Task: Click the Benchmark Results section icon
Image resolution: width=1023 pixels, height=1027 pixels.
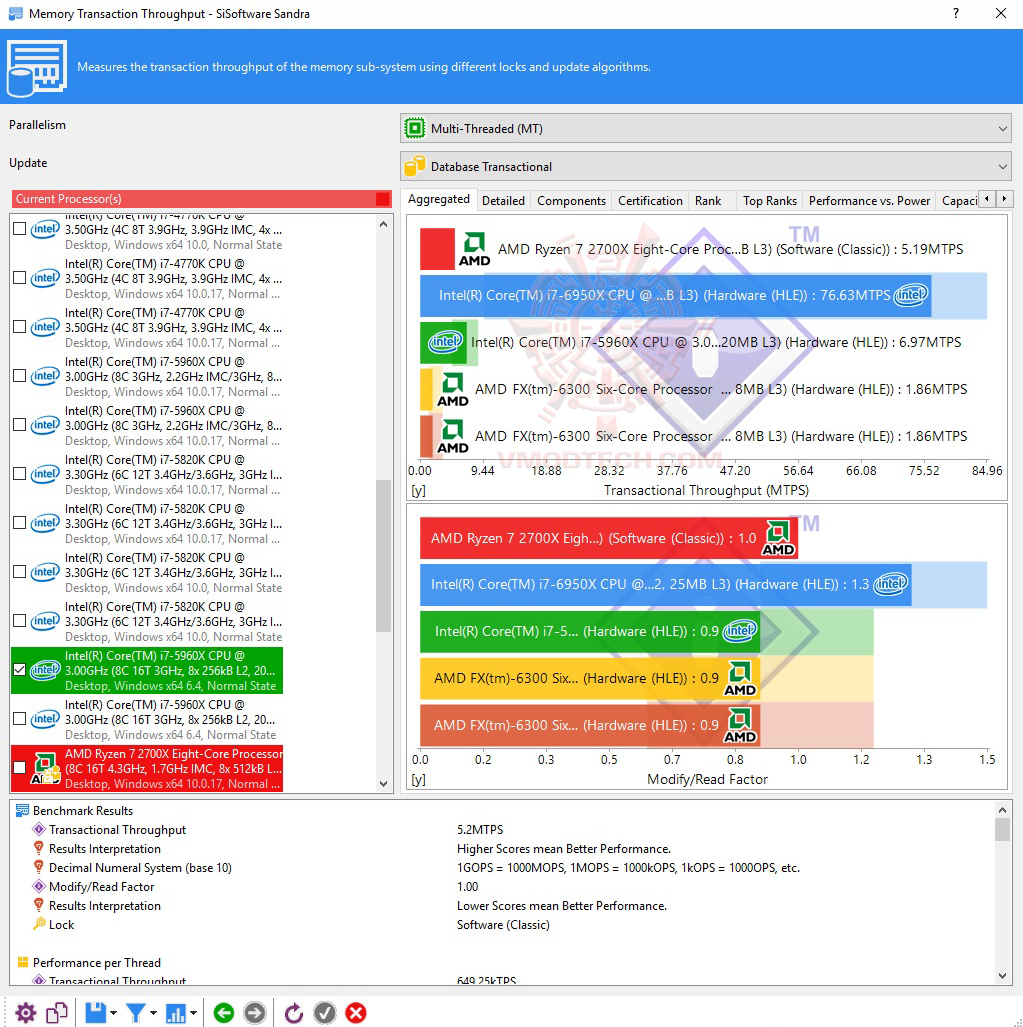Action: tap(22, 810)
